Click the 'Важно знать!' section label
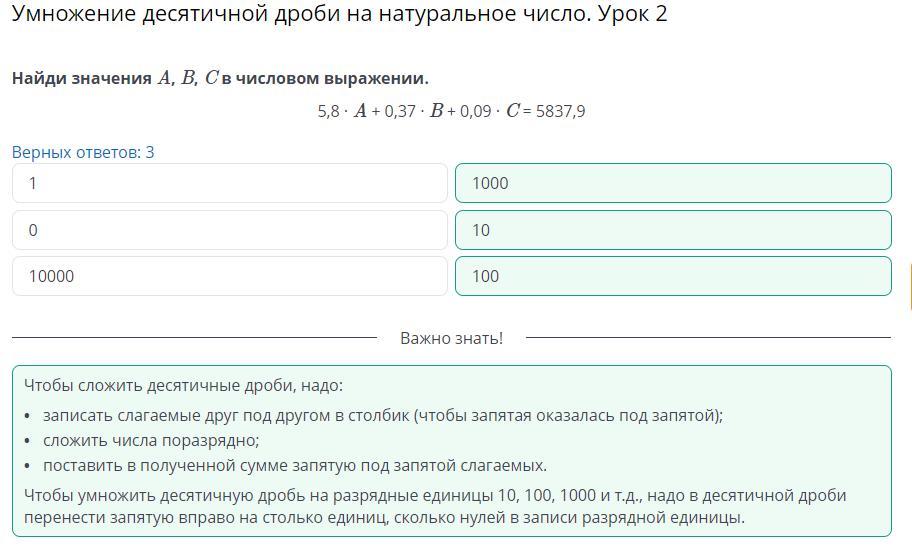Image resolution: width=912 pixels, height=555 pixels. [x=451, y=338]
